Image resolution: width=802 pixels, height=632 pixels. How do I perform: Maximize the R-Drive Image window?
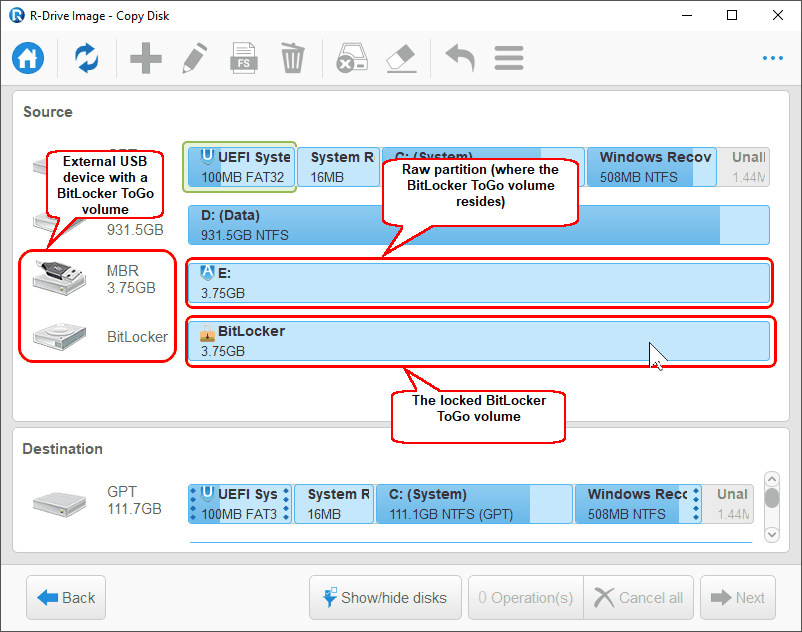tap(732, 15)
